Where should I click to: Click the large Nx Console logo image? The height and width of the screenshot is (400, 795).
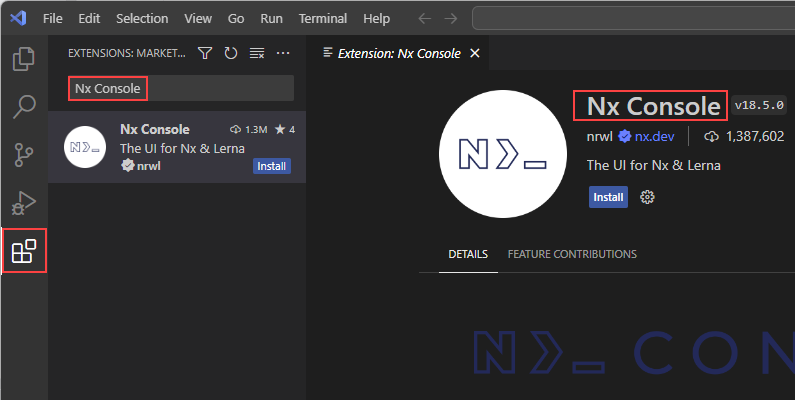coord(503,154)
